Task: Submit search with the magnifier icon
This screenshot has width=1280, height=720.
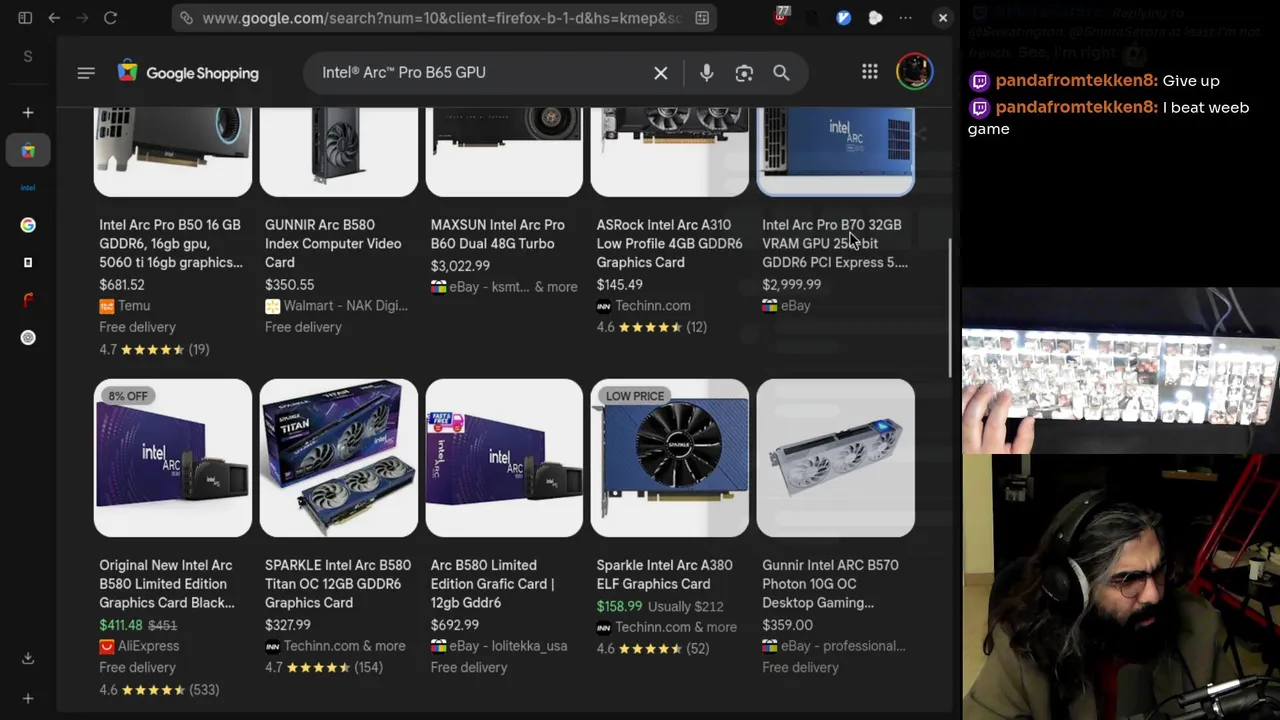Action: [x=781, y=73]
